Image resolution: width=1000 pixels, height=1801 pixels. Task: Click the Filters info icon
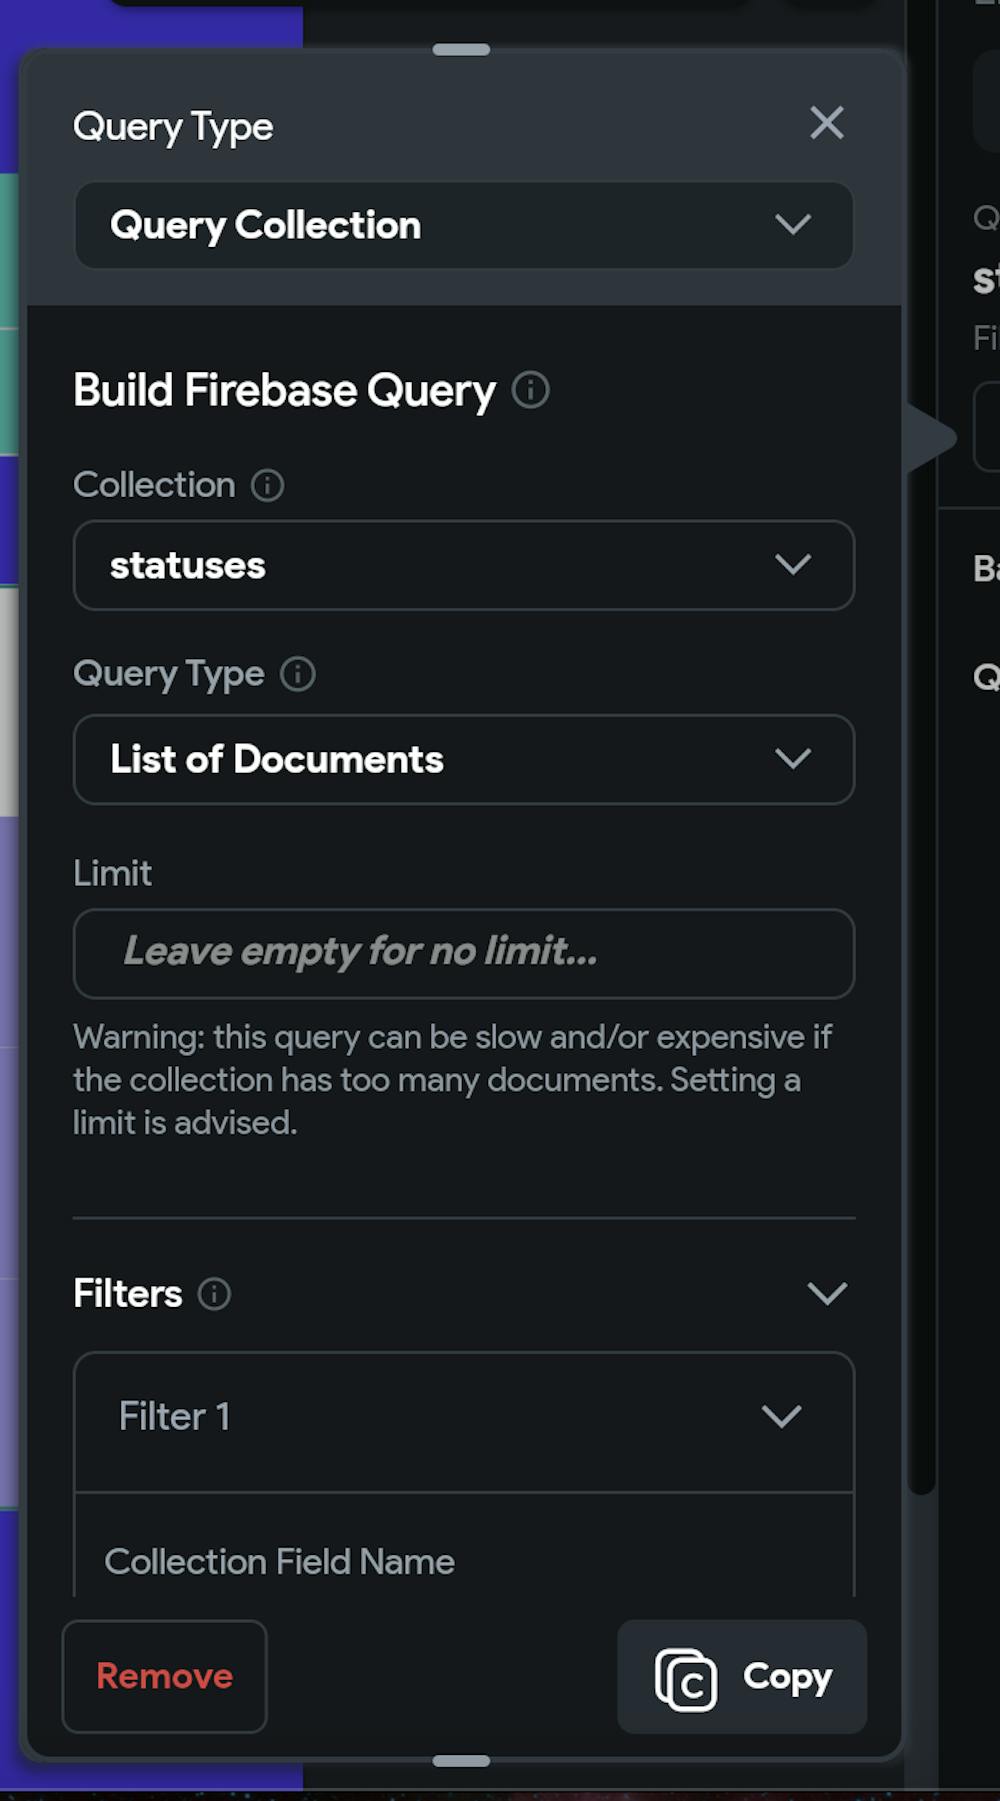click(x=214, y=1294)
